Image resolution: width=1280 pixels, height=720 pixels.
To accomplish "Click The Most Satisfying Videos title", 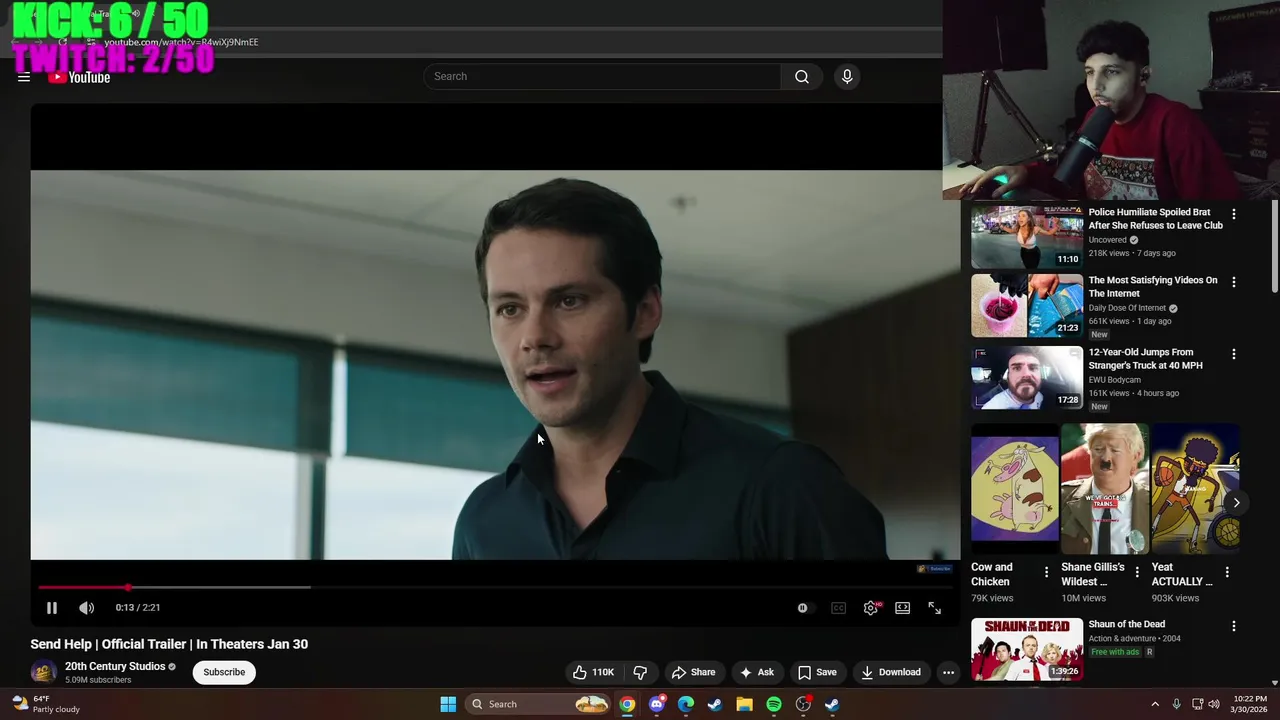I will 1153,287.
